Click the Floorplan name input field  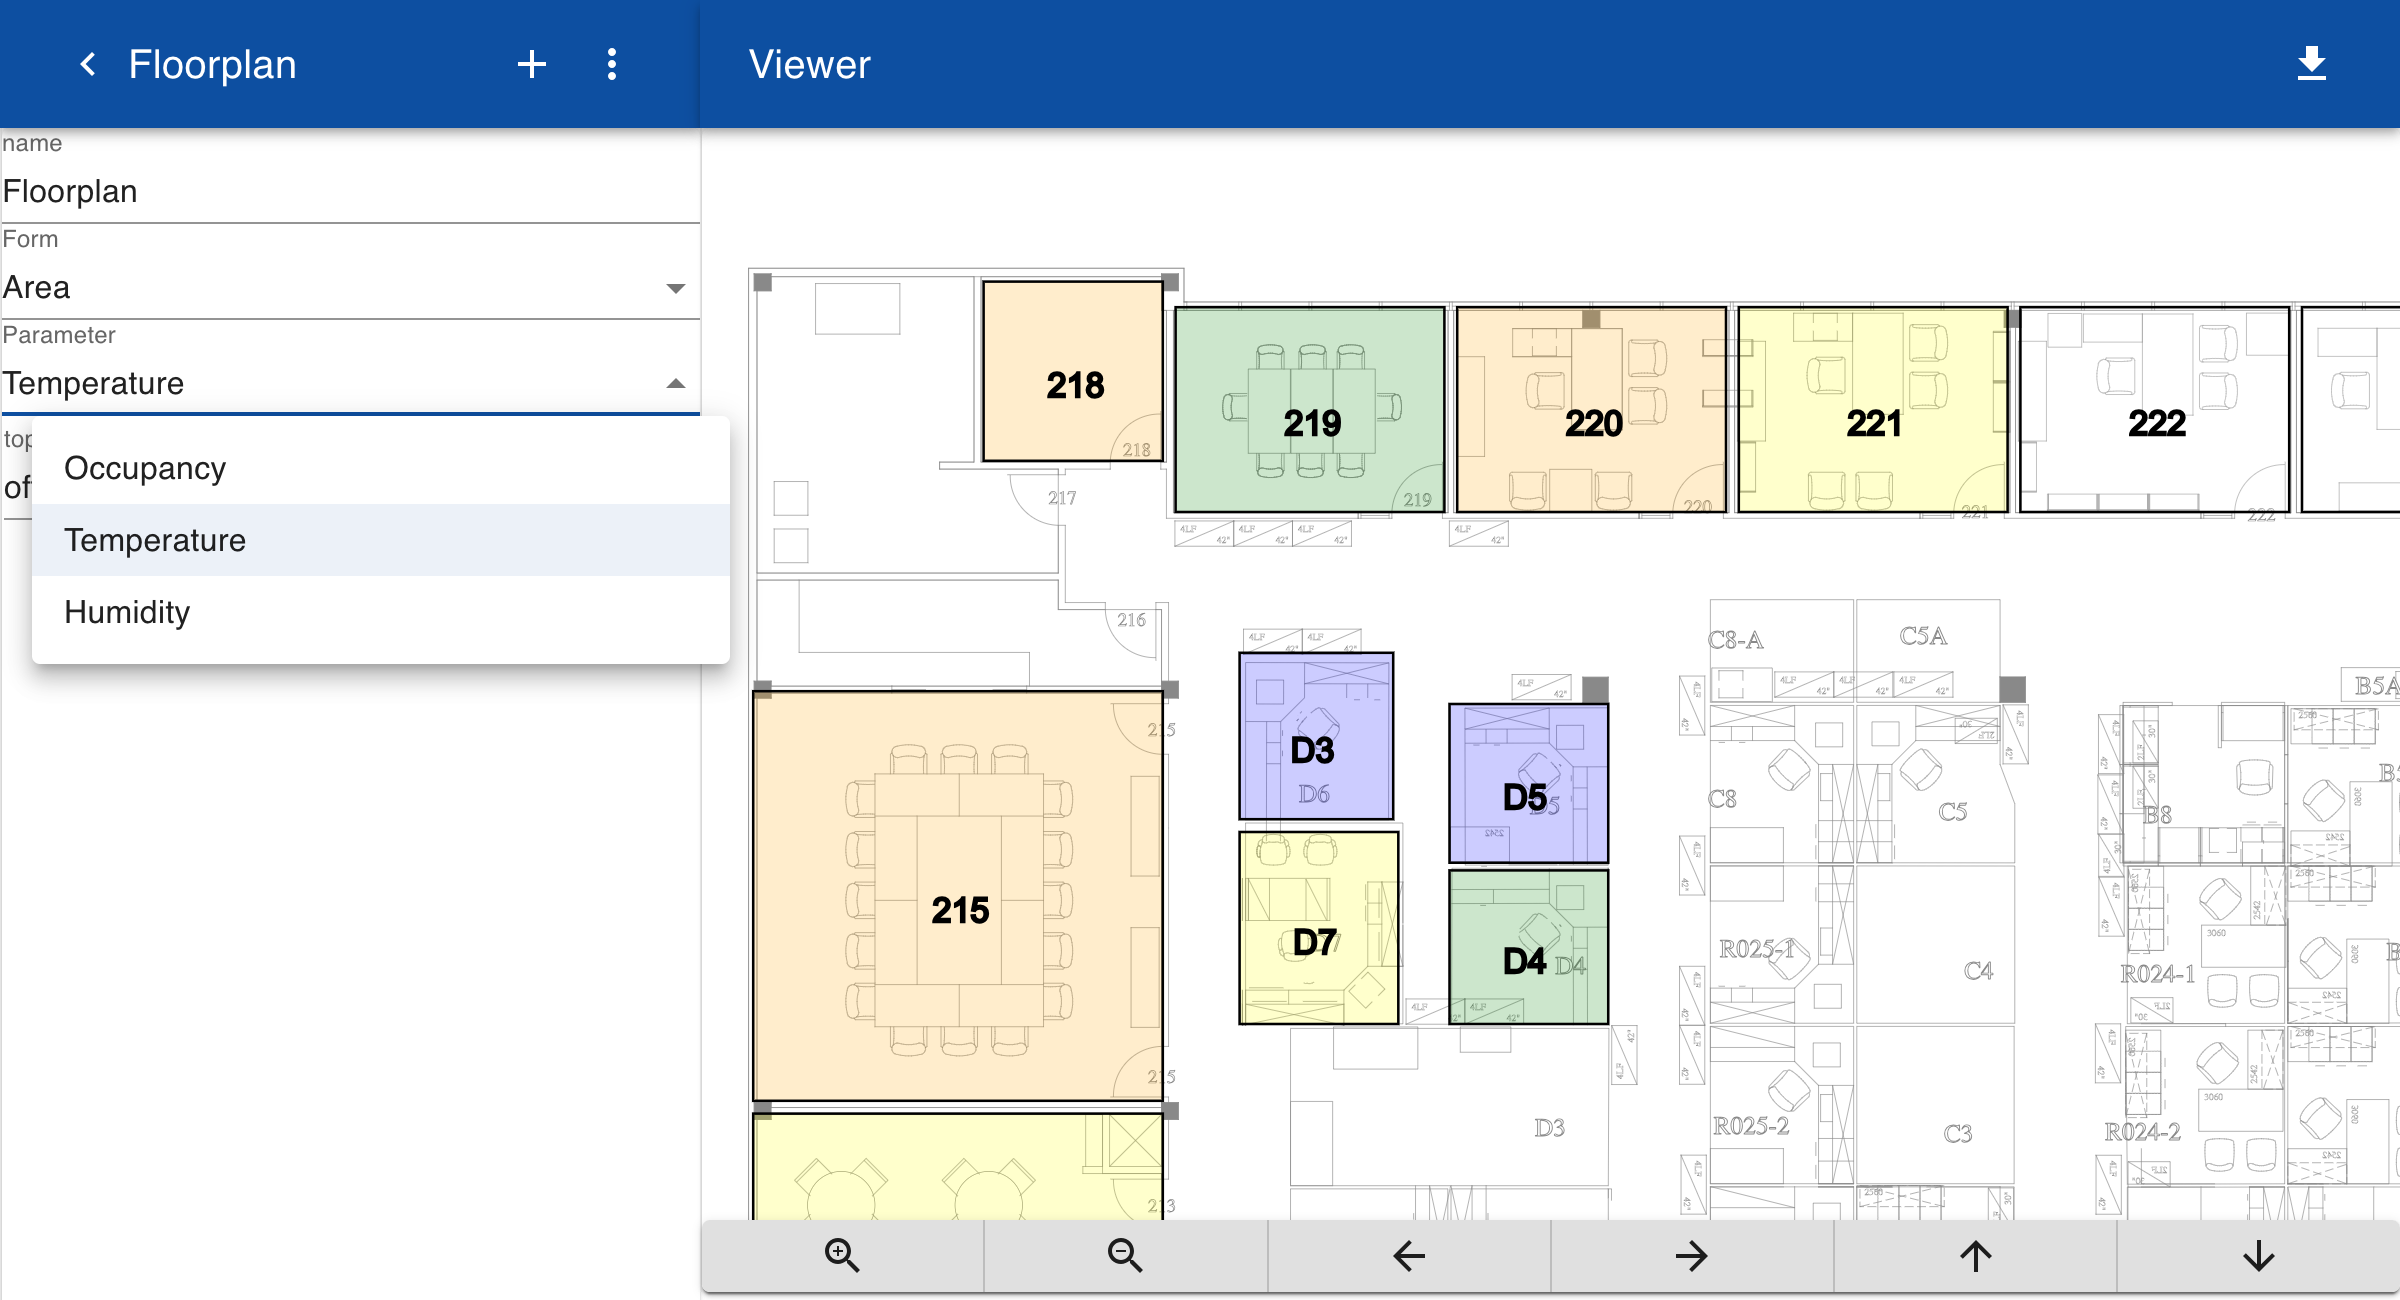point(350,191)
